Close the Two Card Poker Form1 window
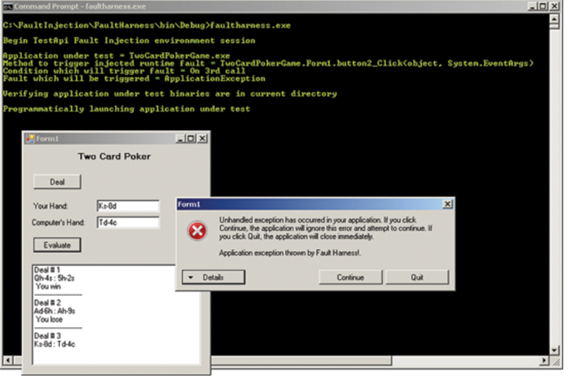This screenshot has width=568, height=377. coord(202,139)
